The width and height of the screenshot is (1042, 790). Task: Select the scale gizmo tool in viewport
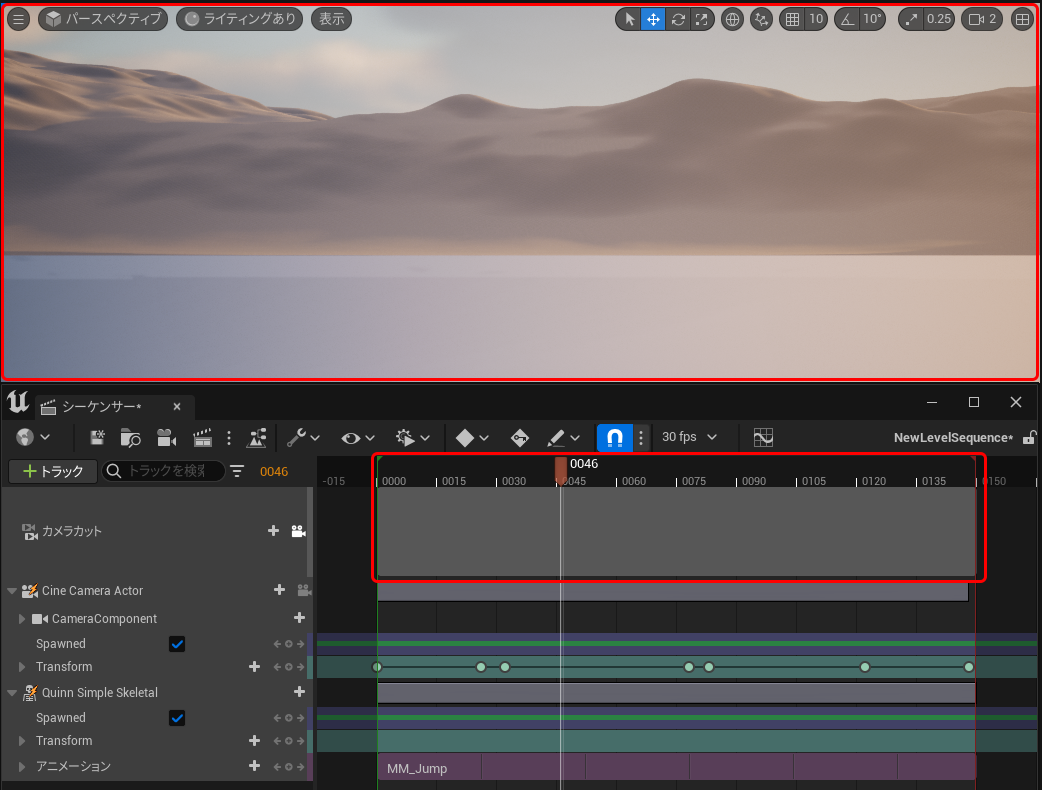[702, 19]
